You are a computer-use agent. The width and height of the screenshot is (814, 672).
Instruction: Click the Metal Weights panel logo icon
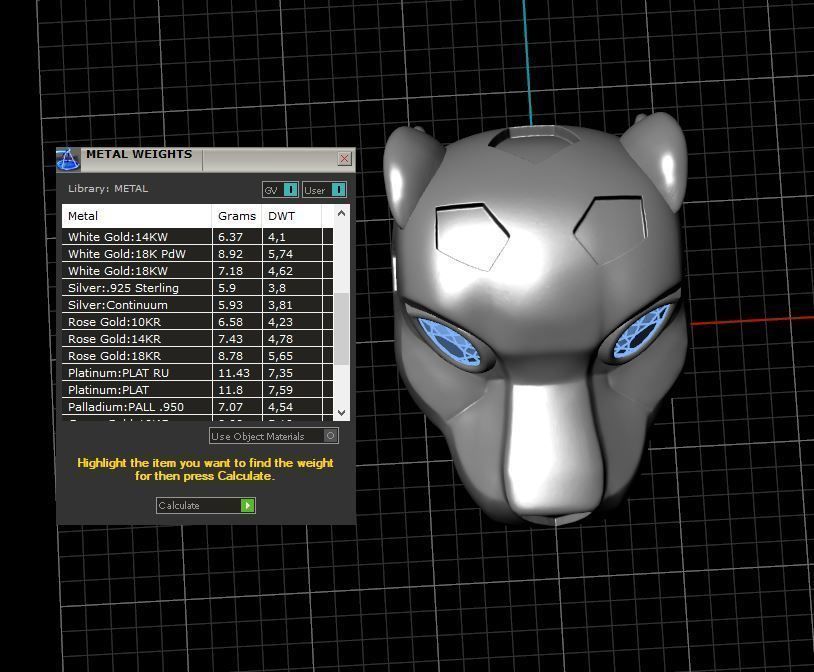click(x=68, y=159)
